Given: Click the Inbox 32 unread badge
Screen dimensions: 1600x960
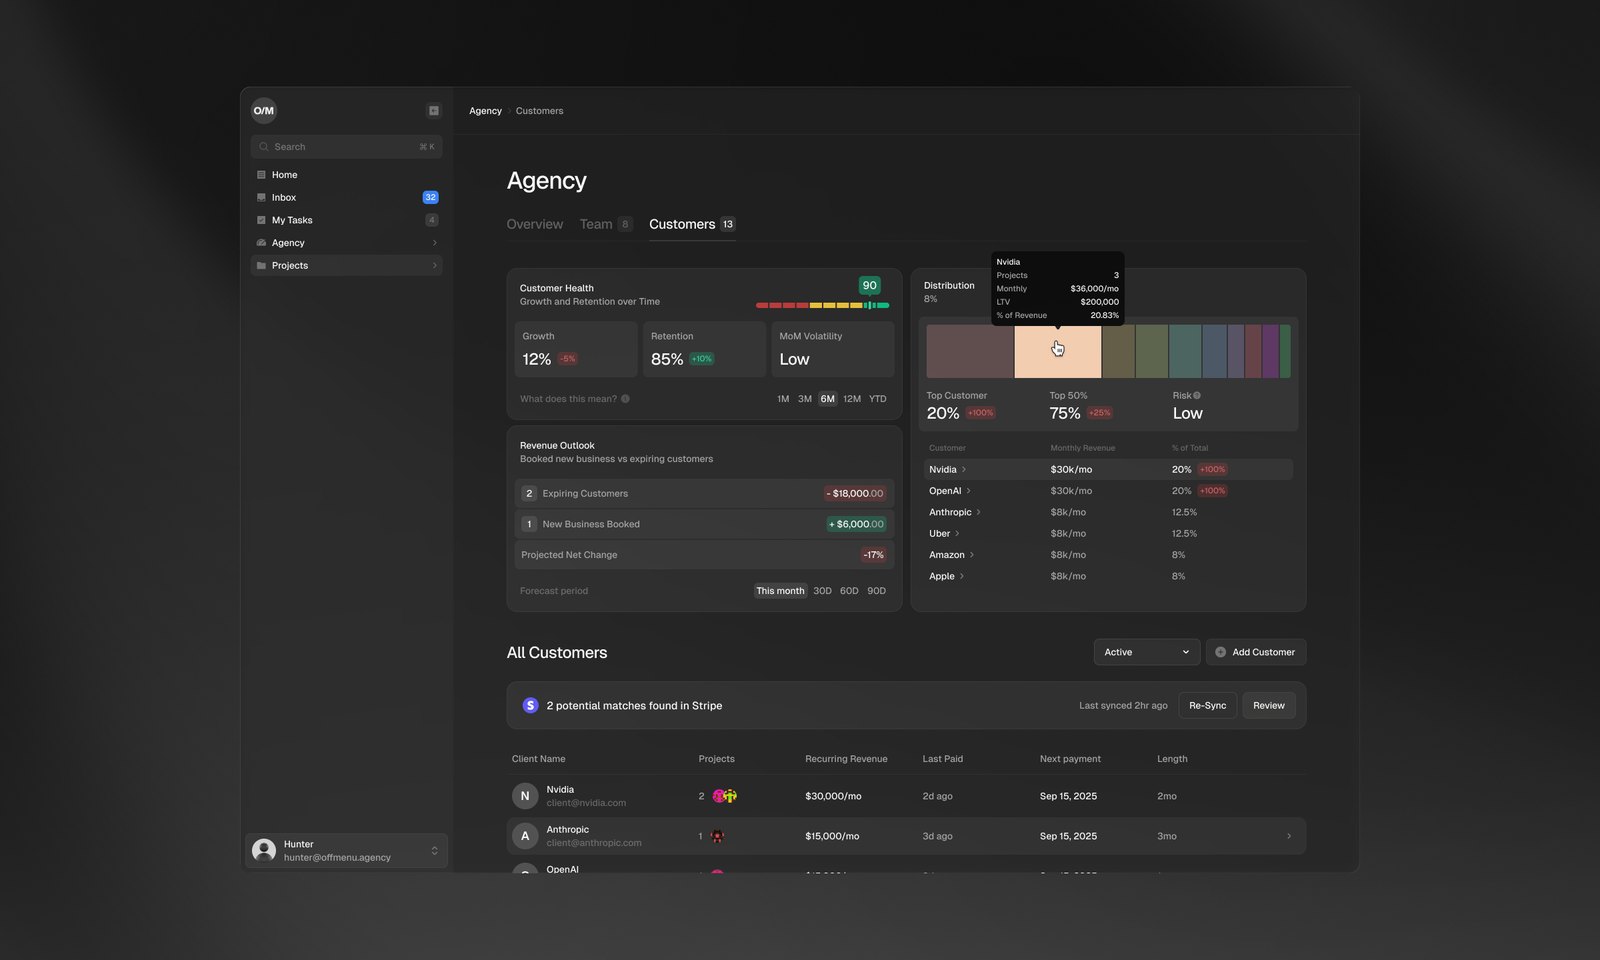Looking at the screenshot, I should [430, 198].
